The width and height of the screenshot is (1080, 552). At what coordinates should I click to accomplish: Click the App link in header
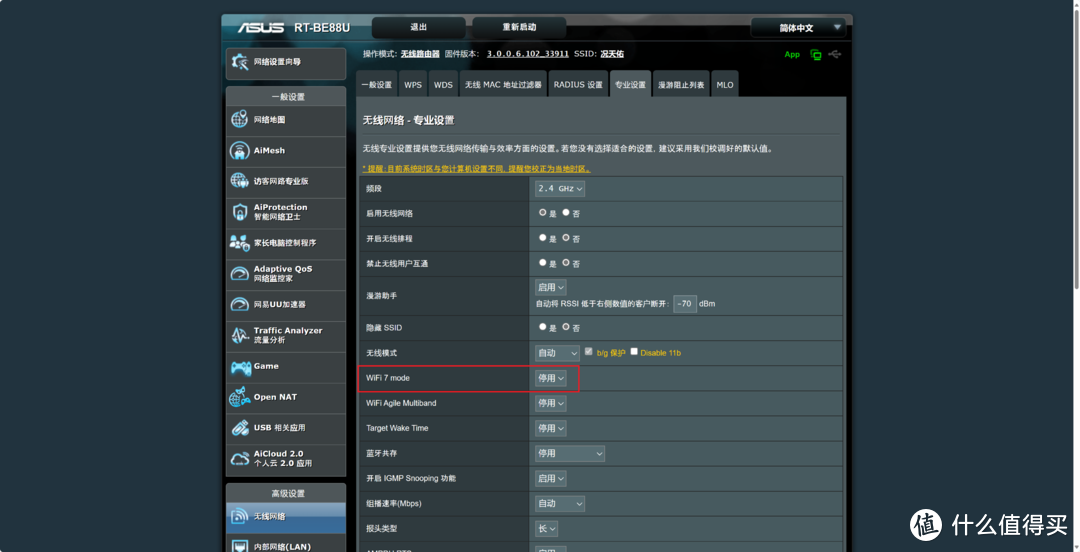tap(792, 54)
